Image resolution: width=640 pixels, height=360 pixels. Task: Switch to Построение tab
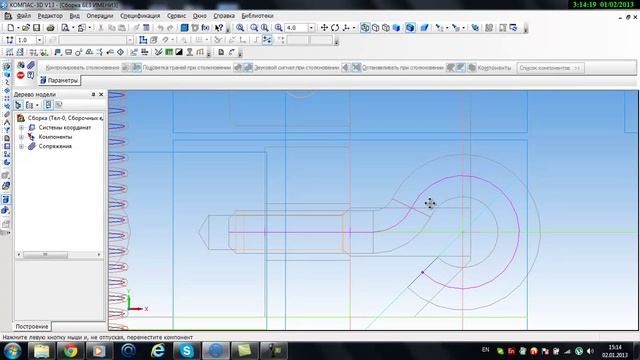[x=32, y=327]
